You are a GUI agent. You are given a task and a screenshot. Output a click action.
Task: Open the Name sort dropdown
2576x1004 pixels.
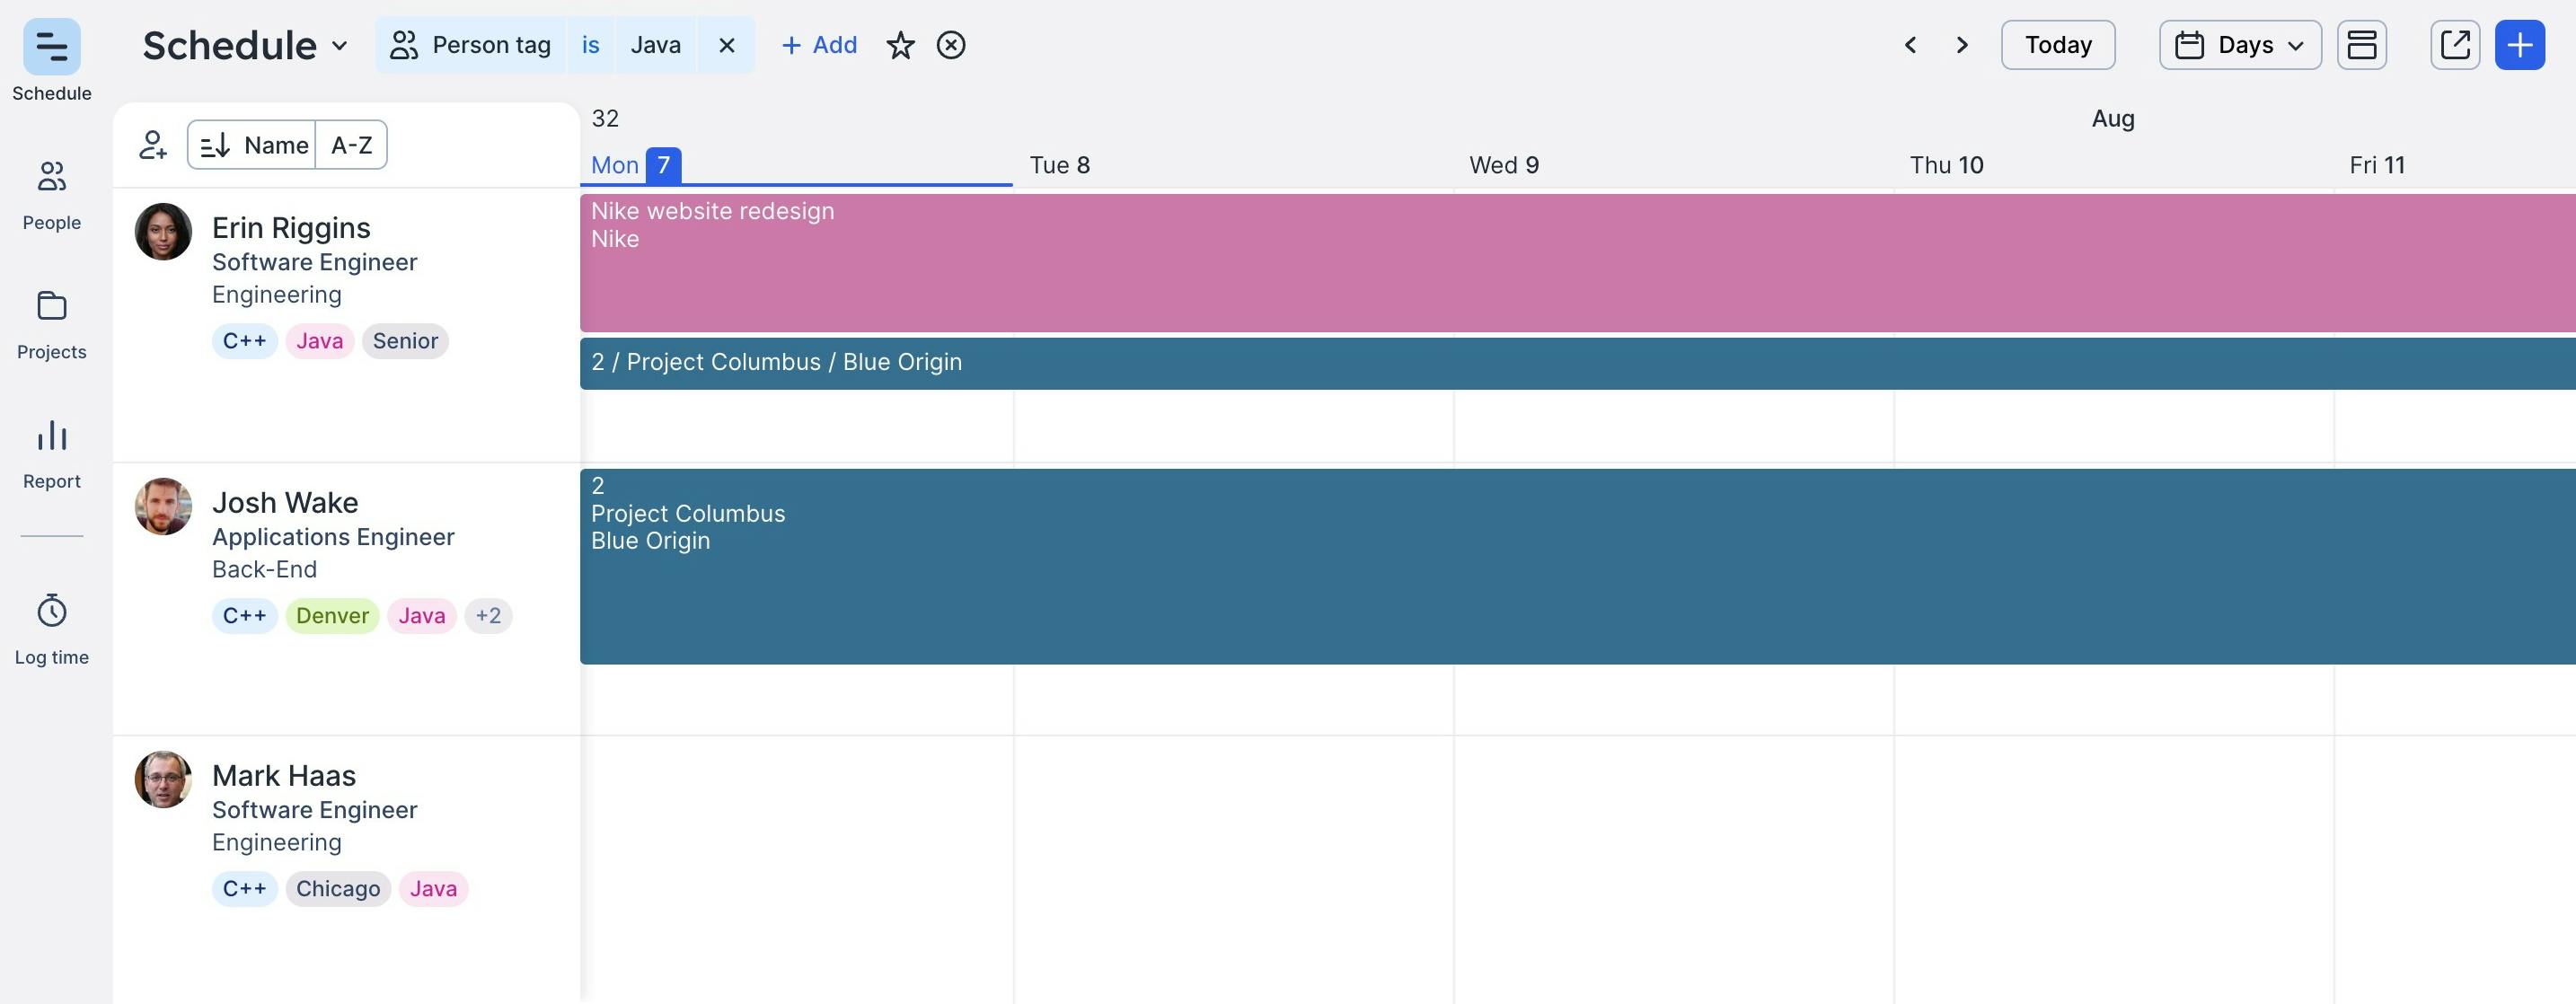tap(252, 145)
